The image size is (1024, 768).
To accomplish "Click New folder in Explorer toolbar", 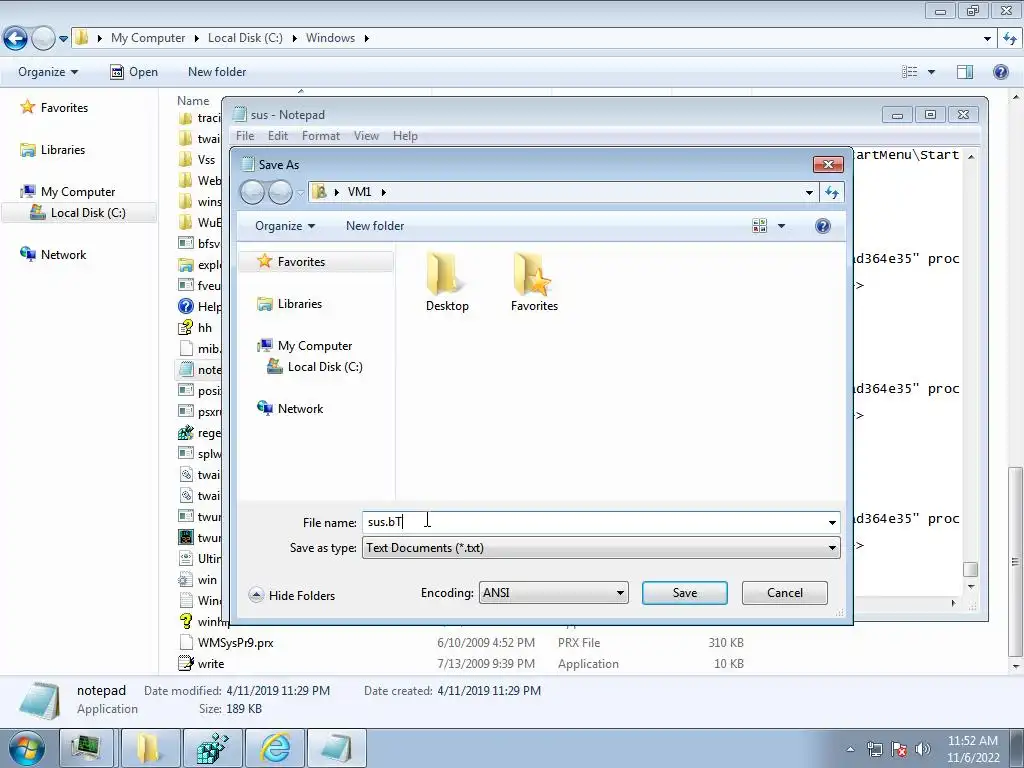I will pyautogui.click(x=217, y=72).
